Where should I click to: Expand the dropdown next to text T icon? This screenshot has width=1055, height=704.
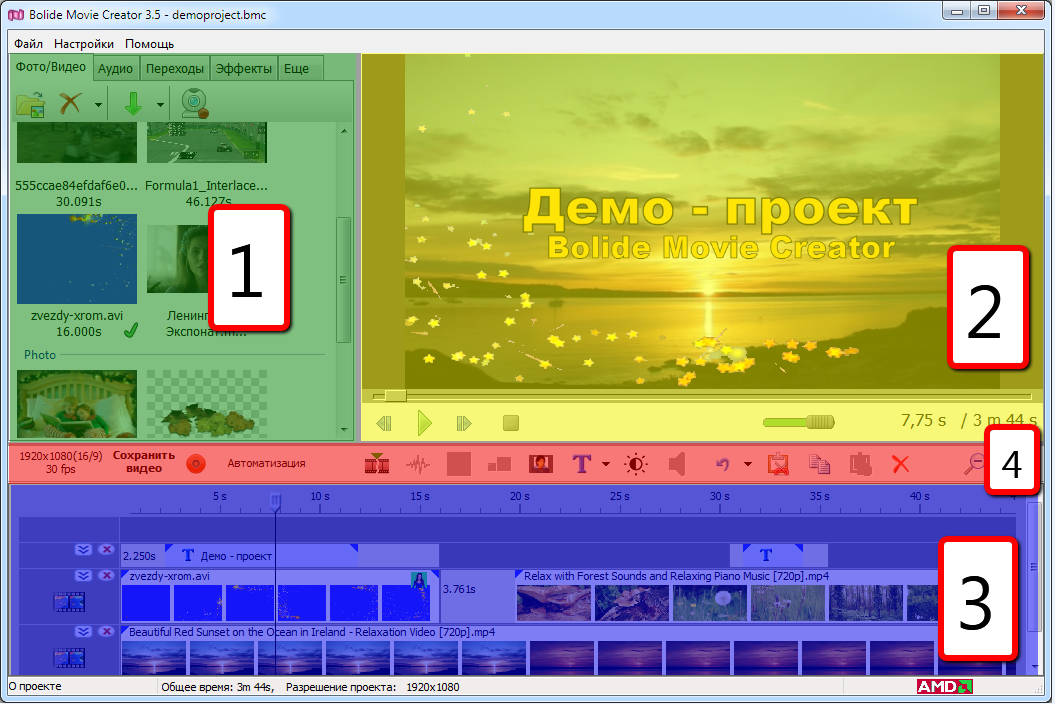point(606,464)
